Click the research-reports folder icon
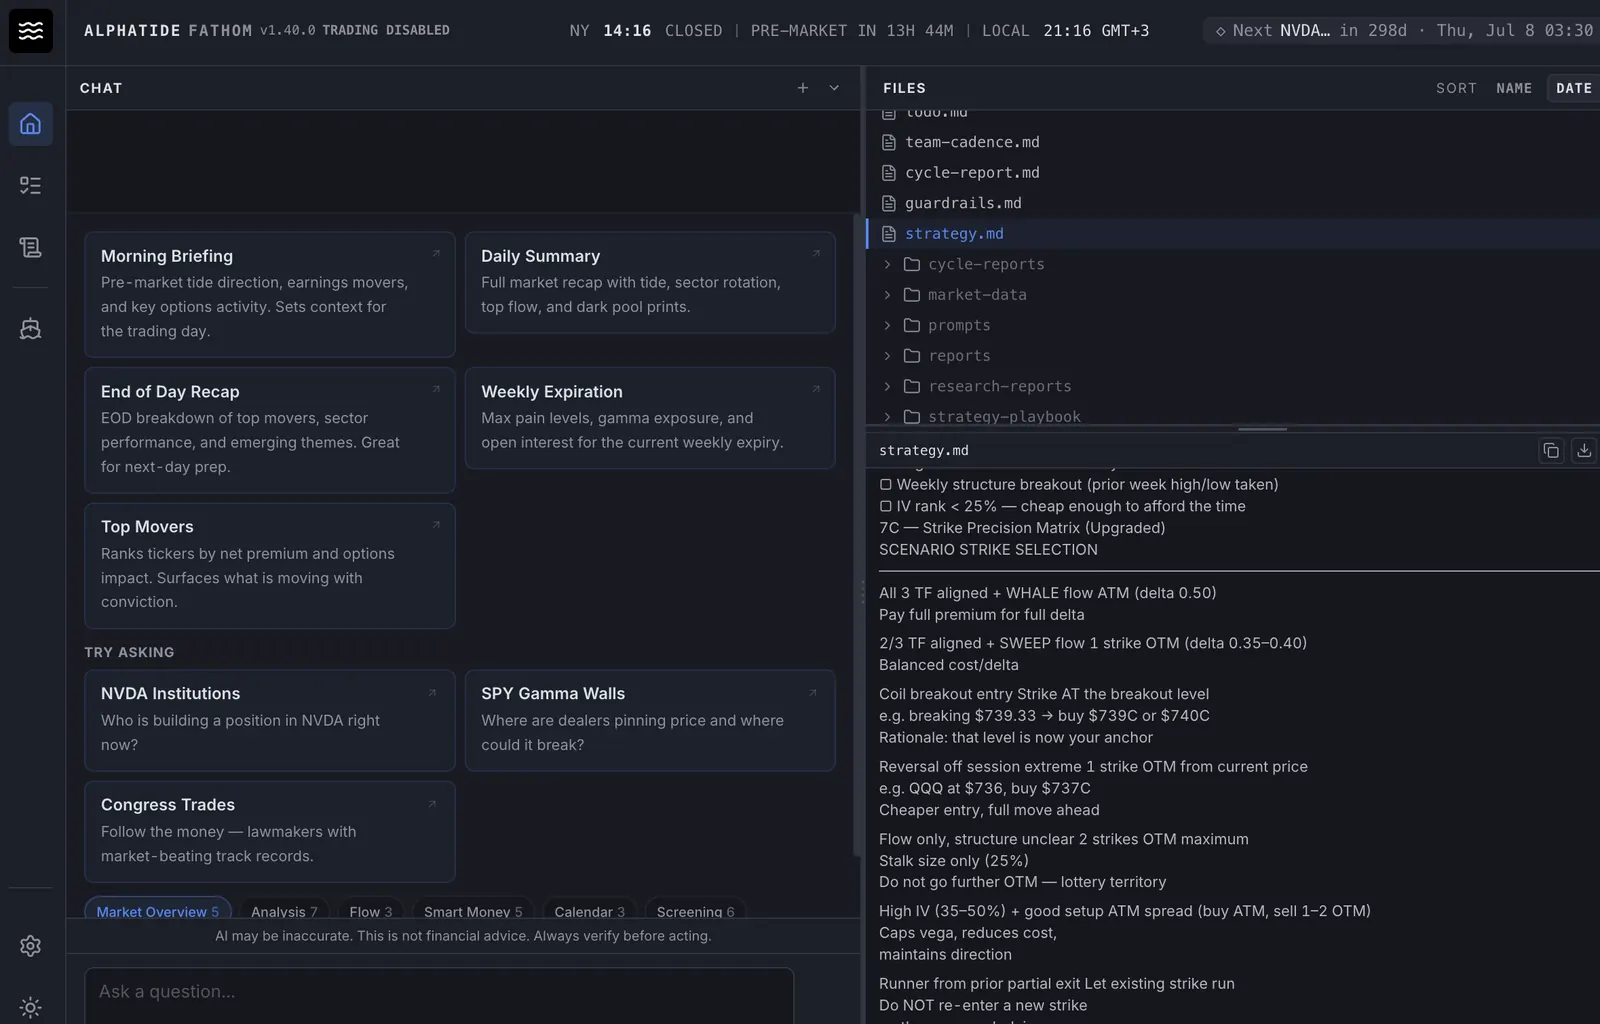The width and height of the screenshot is (1600, 1024). (x=912, y=386)
